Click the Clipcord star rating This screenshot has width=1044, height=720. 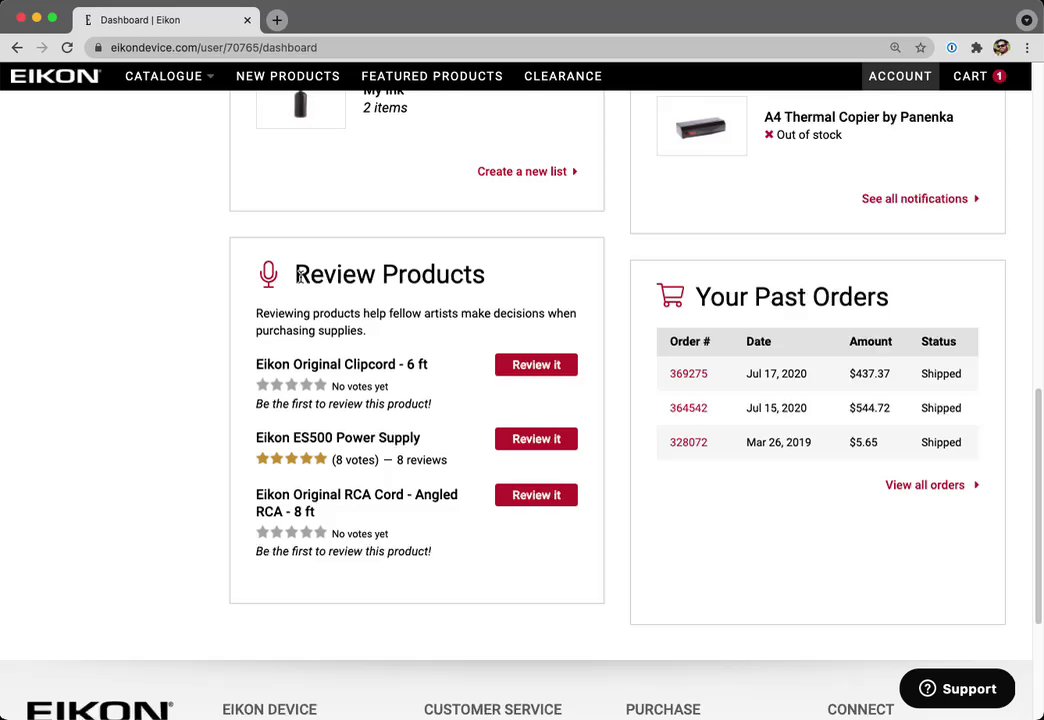pyautogui.click(x=291, y=385)
